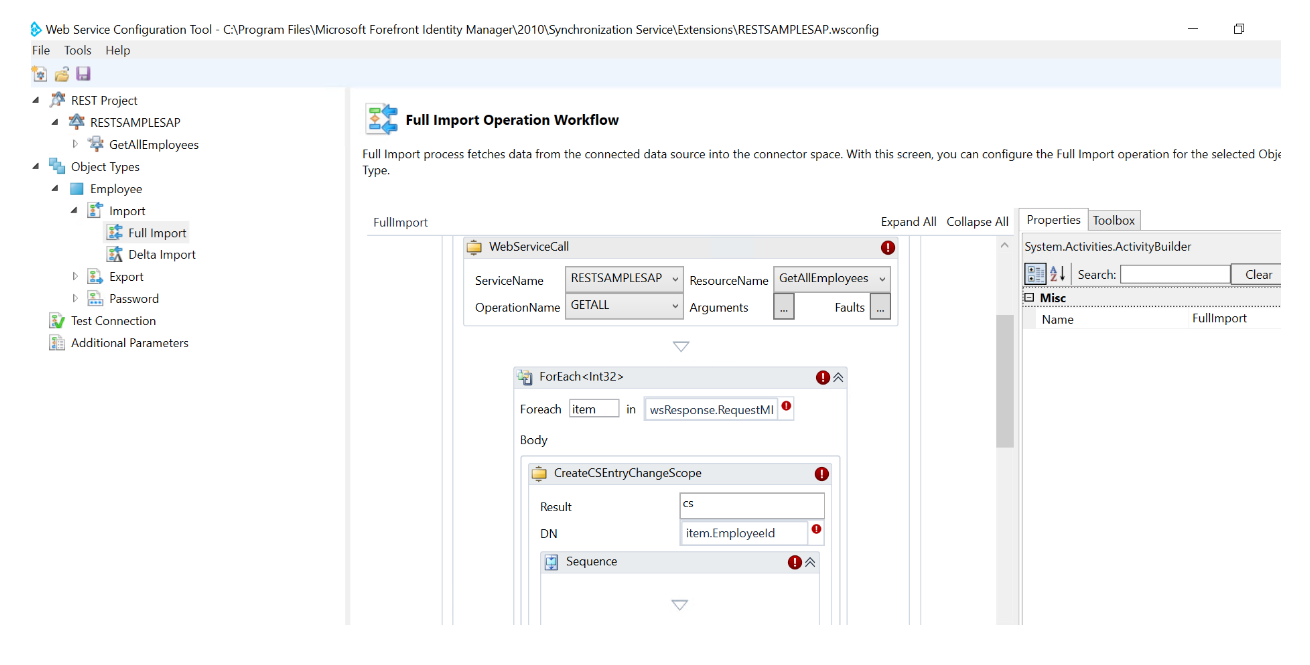Click the ForEach header error indicator
The width and height of the screenshot is (1310, 665).
[x=823, y=377]
